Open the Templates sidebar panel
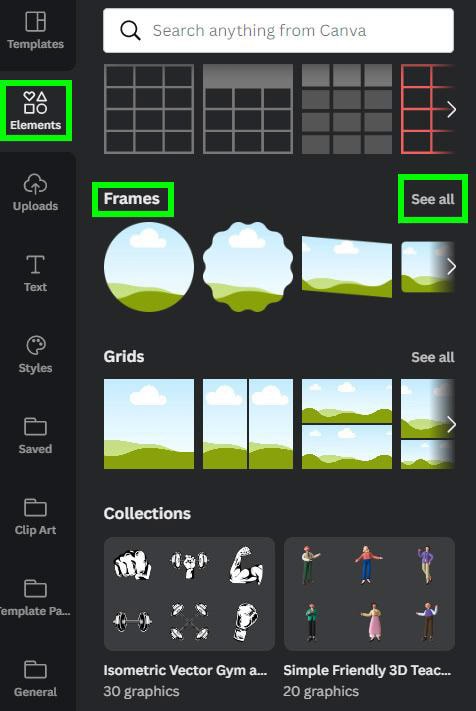 tap(35, 30)
